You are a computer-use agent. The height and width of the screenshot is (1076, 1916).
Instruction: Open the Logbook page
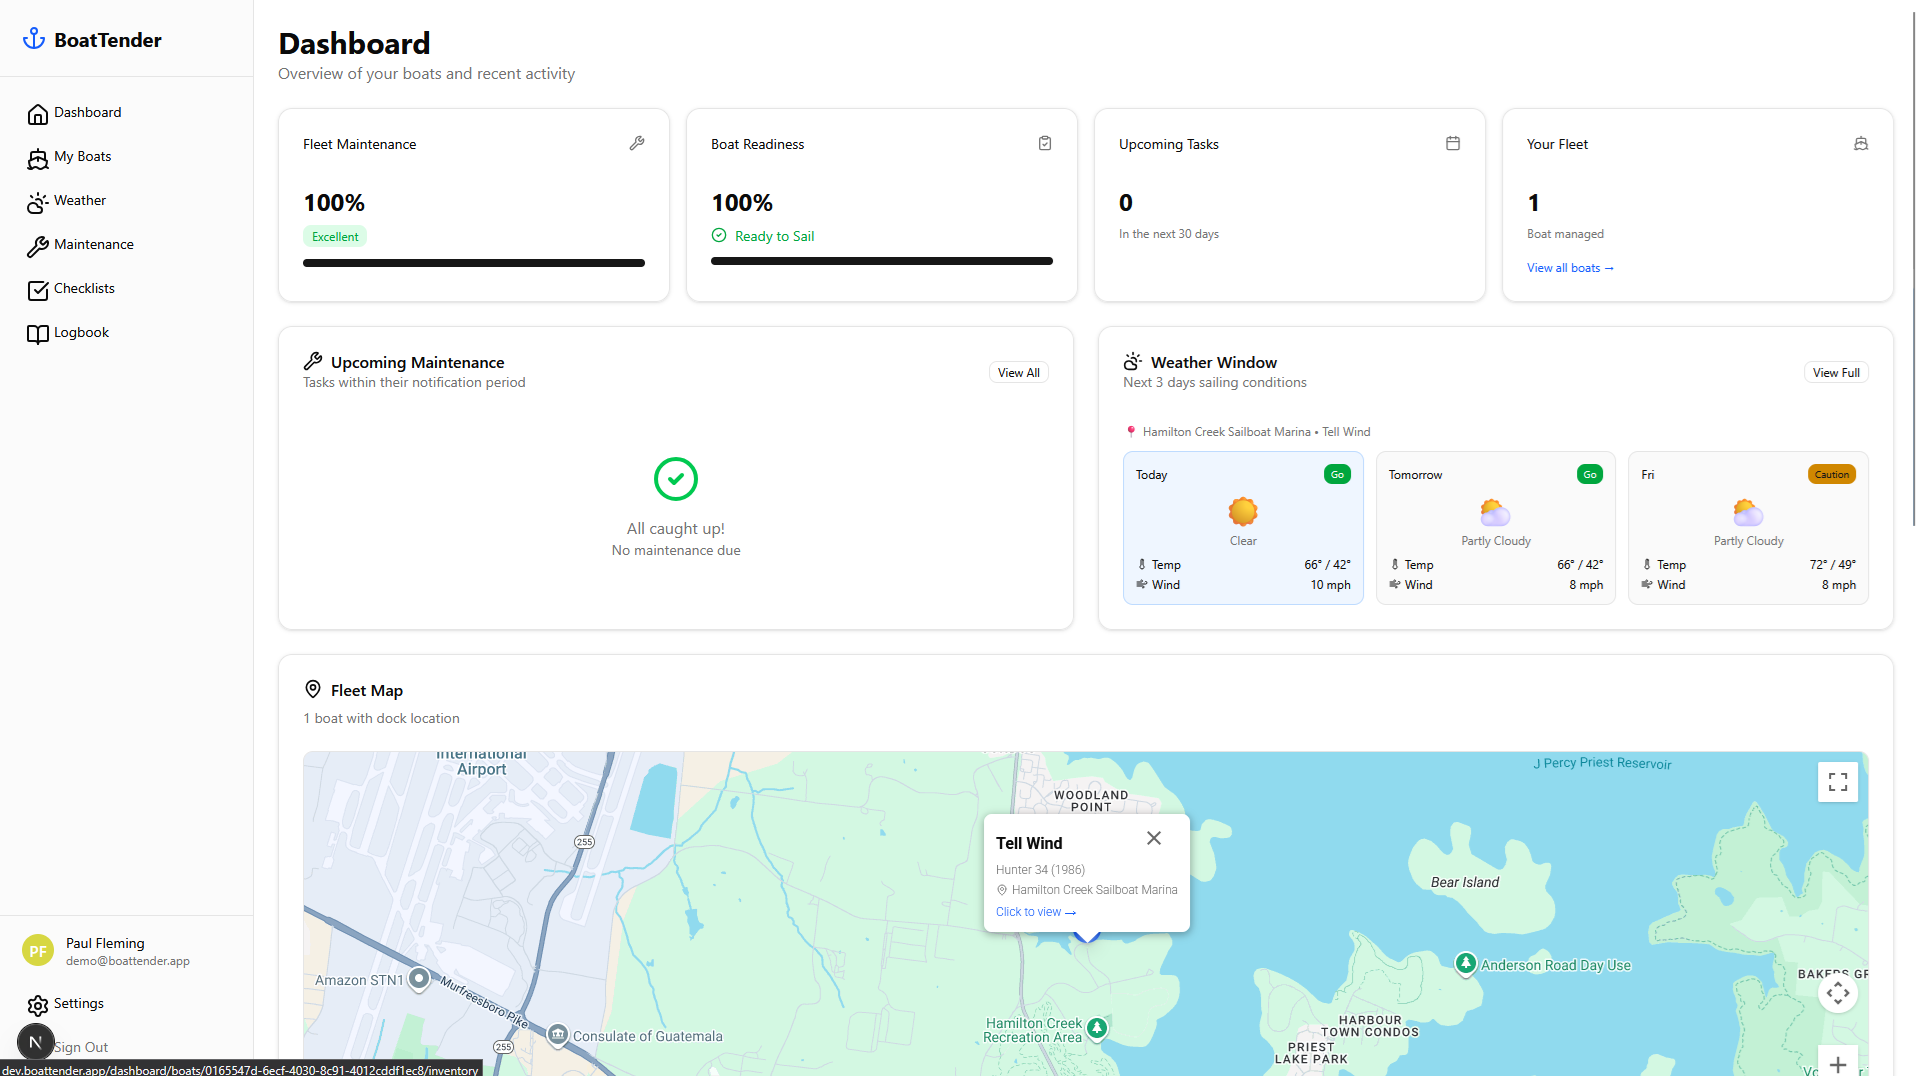(81, 333)
